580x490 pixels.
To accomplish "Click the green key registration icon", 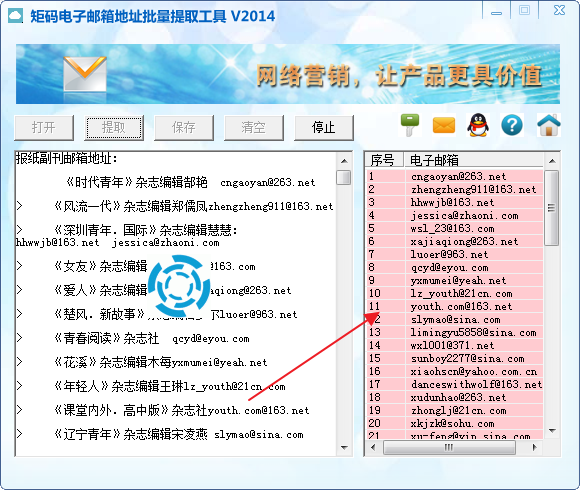I will [410, 125].
